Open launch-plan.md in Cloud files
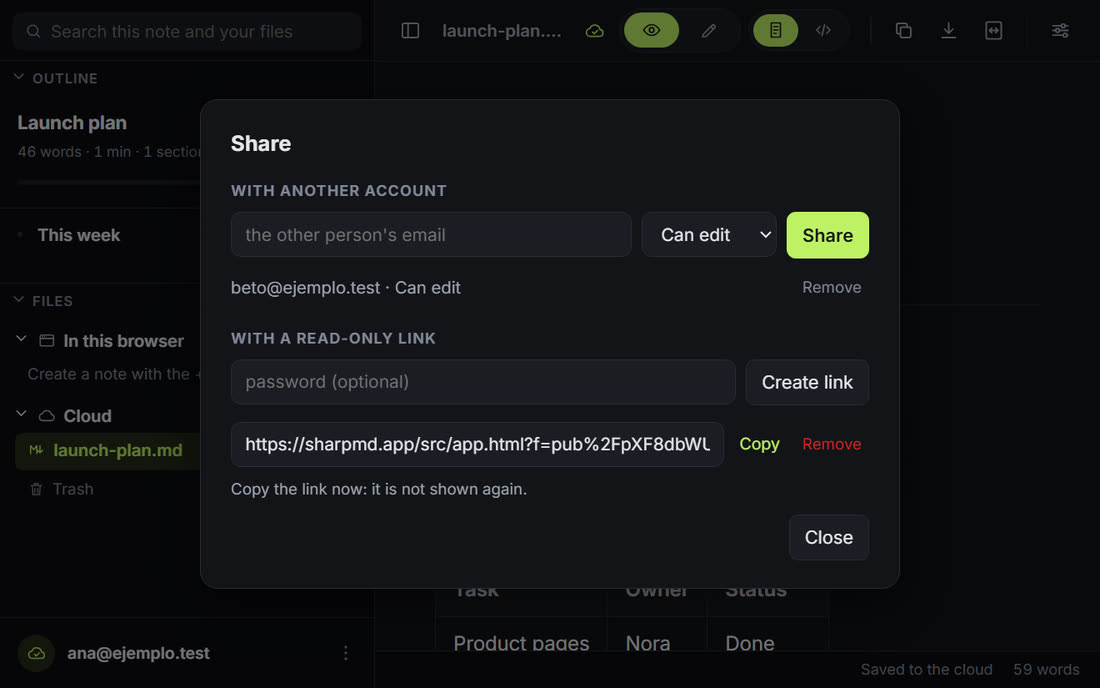The height and width of the screenshot is (688, 1100). coord(118,450)
